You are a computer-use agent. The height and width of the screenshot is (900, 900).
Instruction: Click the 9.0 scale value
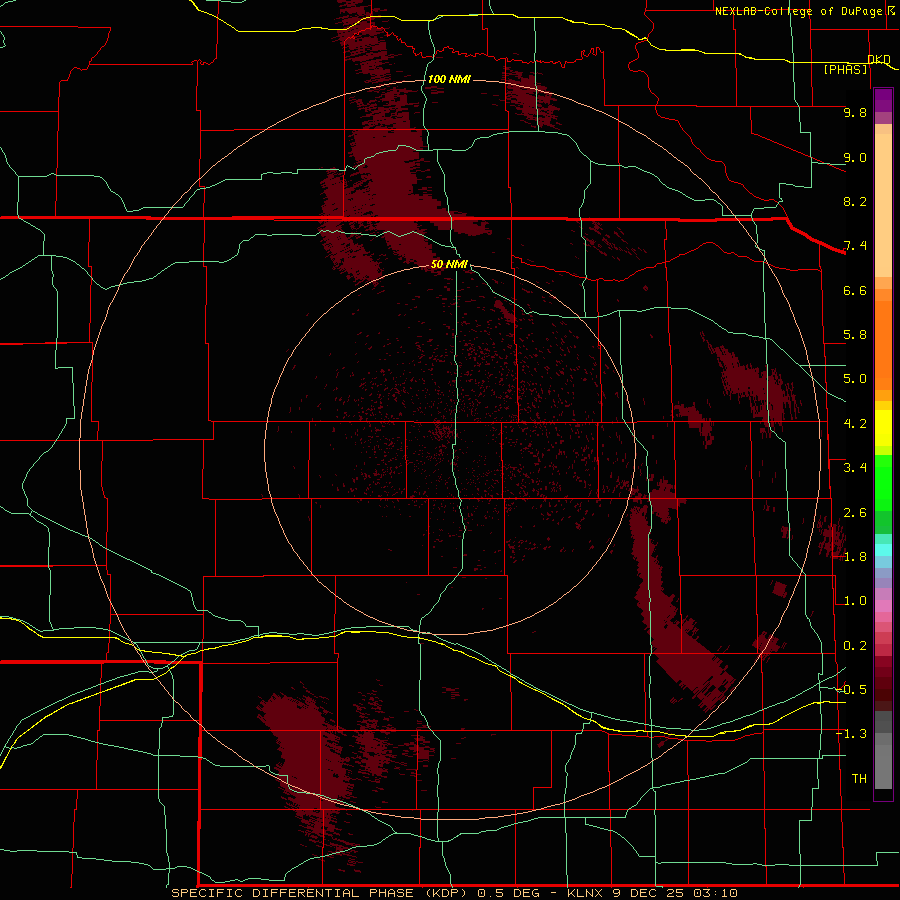pyautogui.click(x=855, y=157)
